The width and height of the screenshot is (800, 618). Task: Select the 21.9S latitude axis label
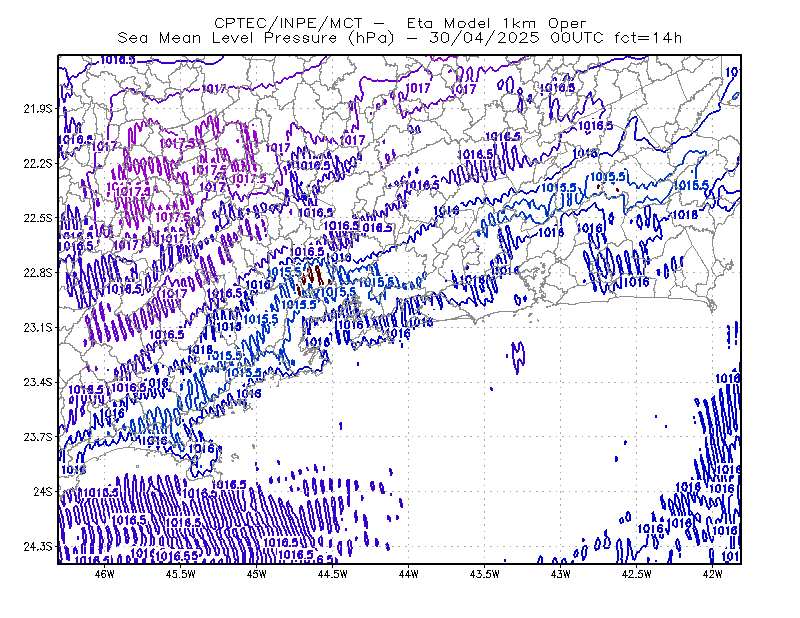pyautogui.click(x=38, y=109)
